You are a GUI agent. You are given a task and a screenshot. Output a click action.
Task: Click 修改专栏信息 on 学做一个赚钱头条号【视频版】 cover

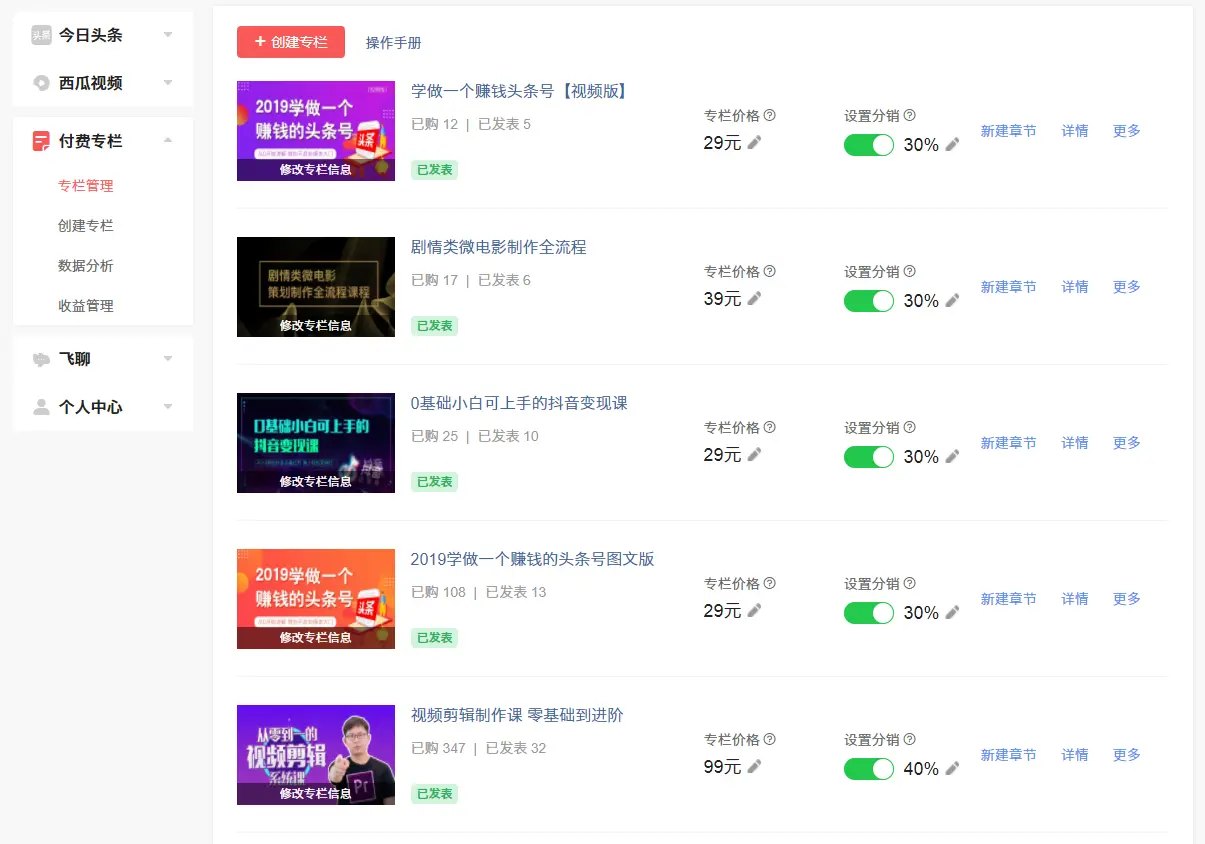coord(316,170)
